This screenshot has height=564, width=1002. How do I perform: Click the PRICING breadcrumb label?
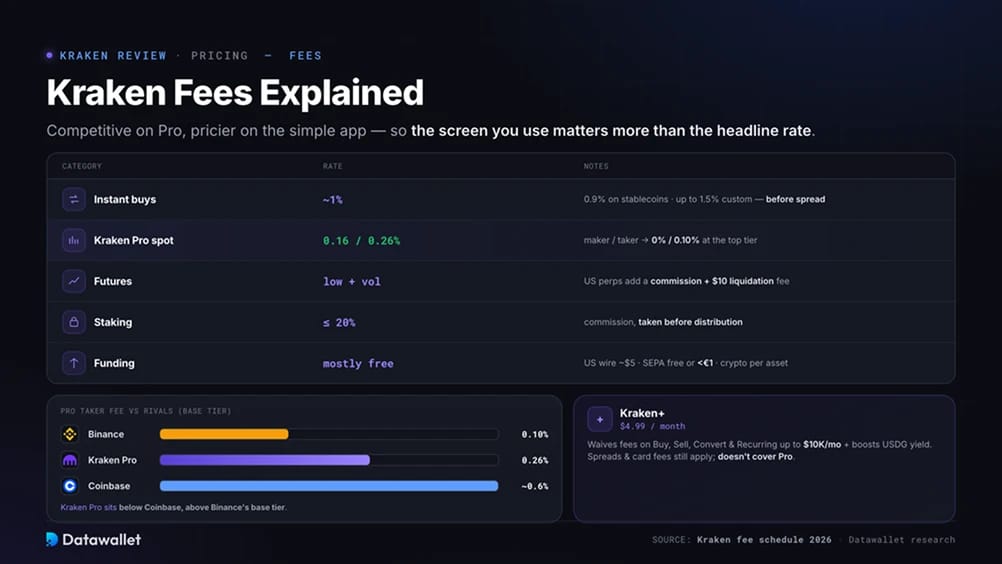click(x=219, y=56)
